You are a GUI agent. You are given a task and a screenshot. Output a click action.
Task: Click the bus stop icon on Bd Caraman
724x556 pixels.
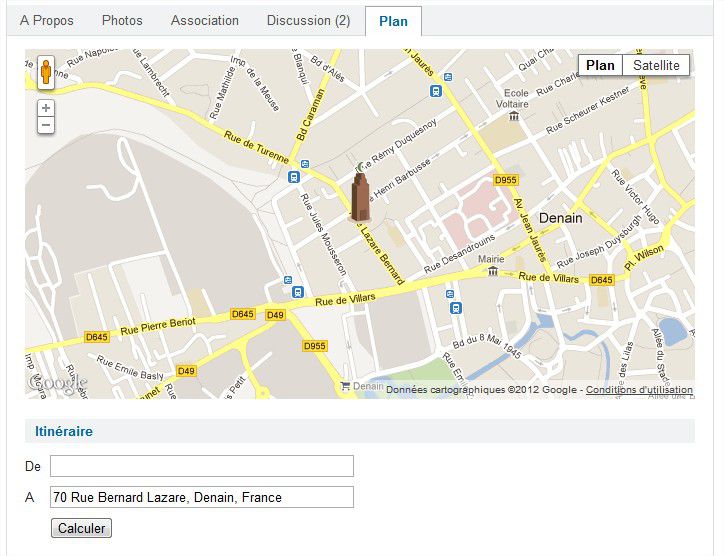[293, 177]
